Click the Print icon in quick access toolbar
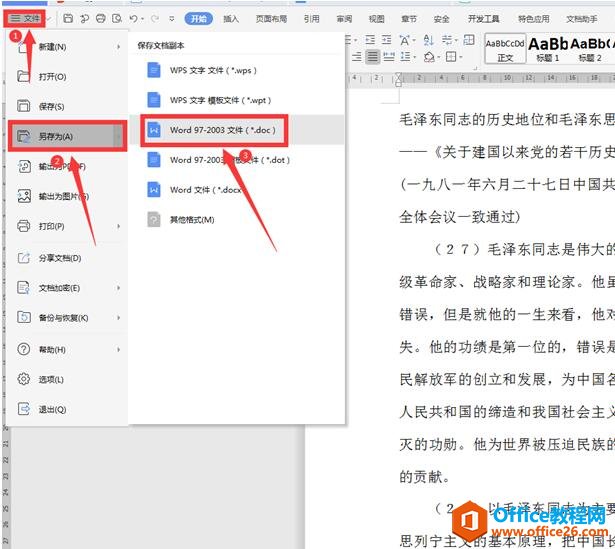 tap(100, 18)
